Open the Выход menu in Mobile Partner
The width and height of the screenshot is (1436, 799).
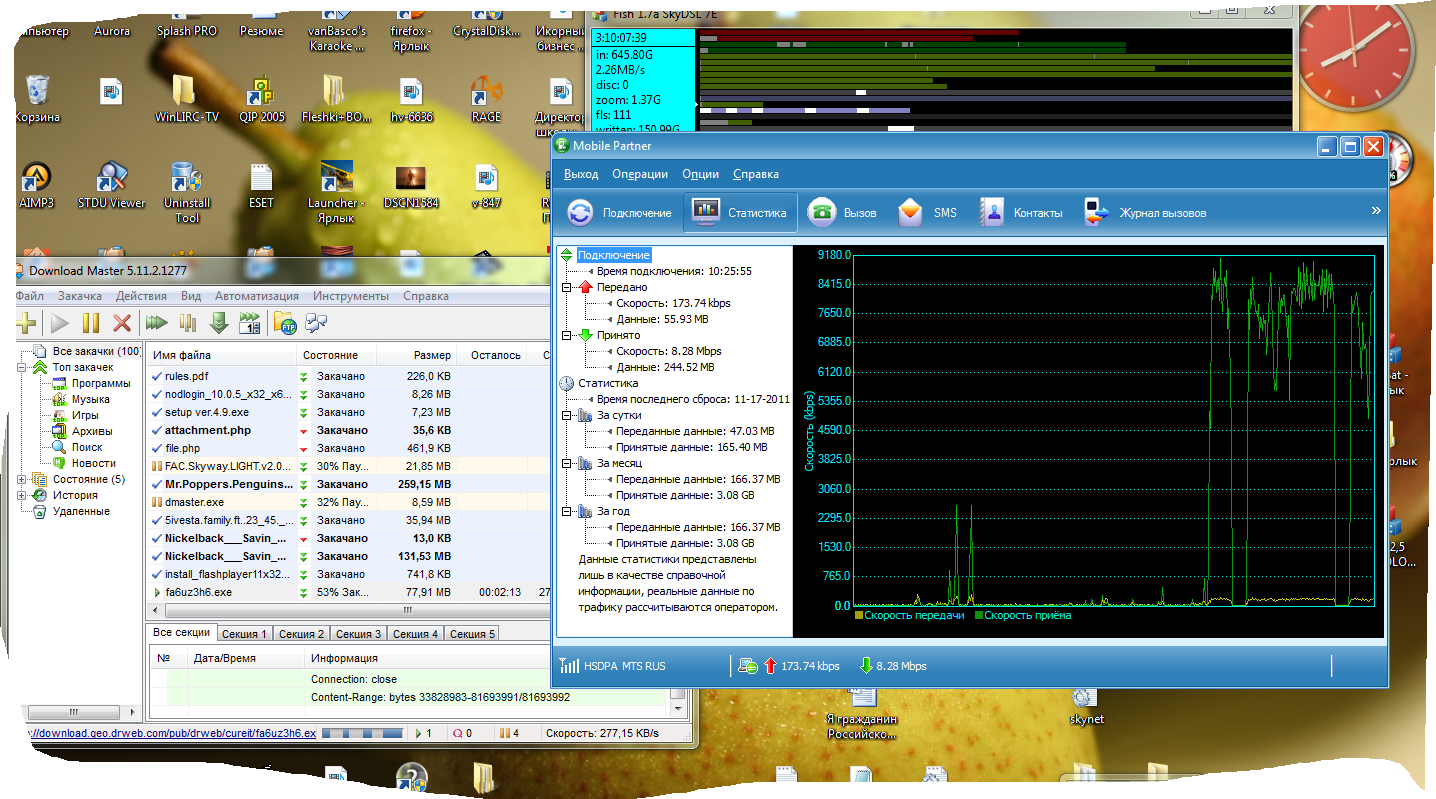pos(581,174)
